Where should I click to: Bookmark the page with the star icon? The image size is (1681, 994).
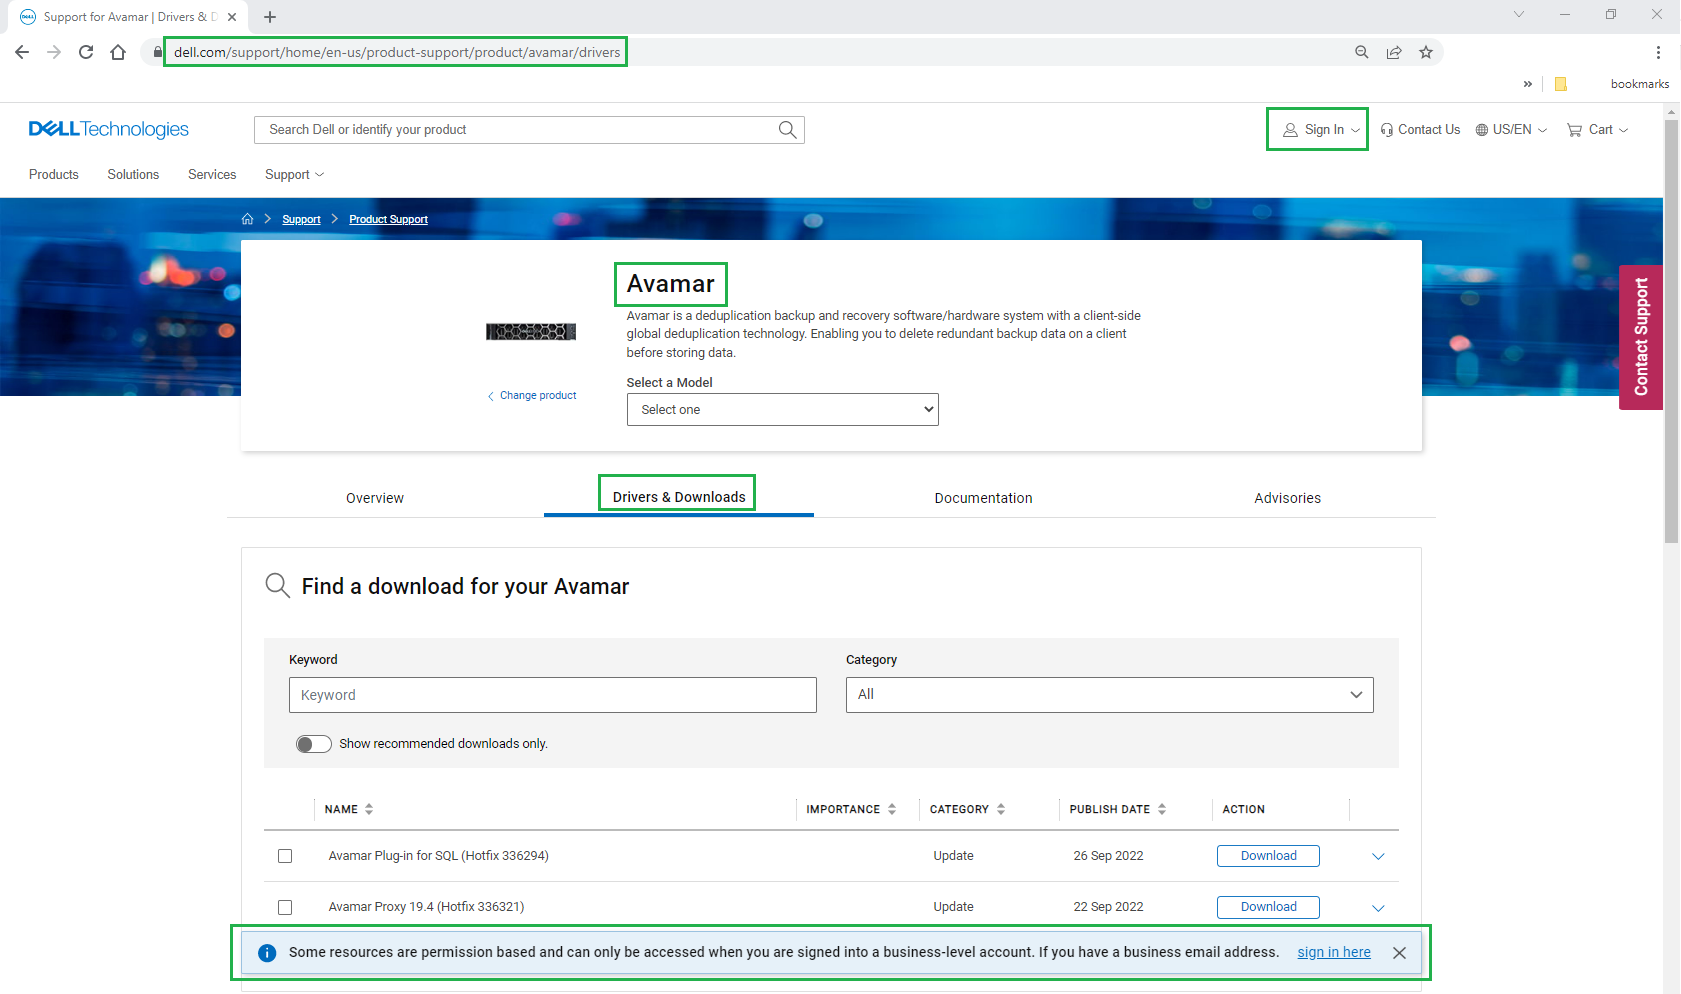[x=1426, y=52]
